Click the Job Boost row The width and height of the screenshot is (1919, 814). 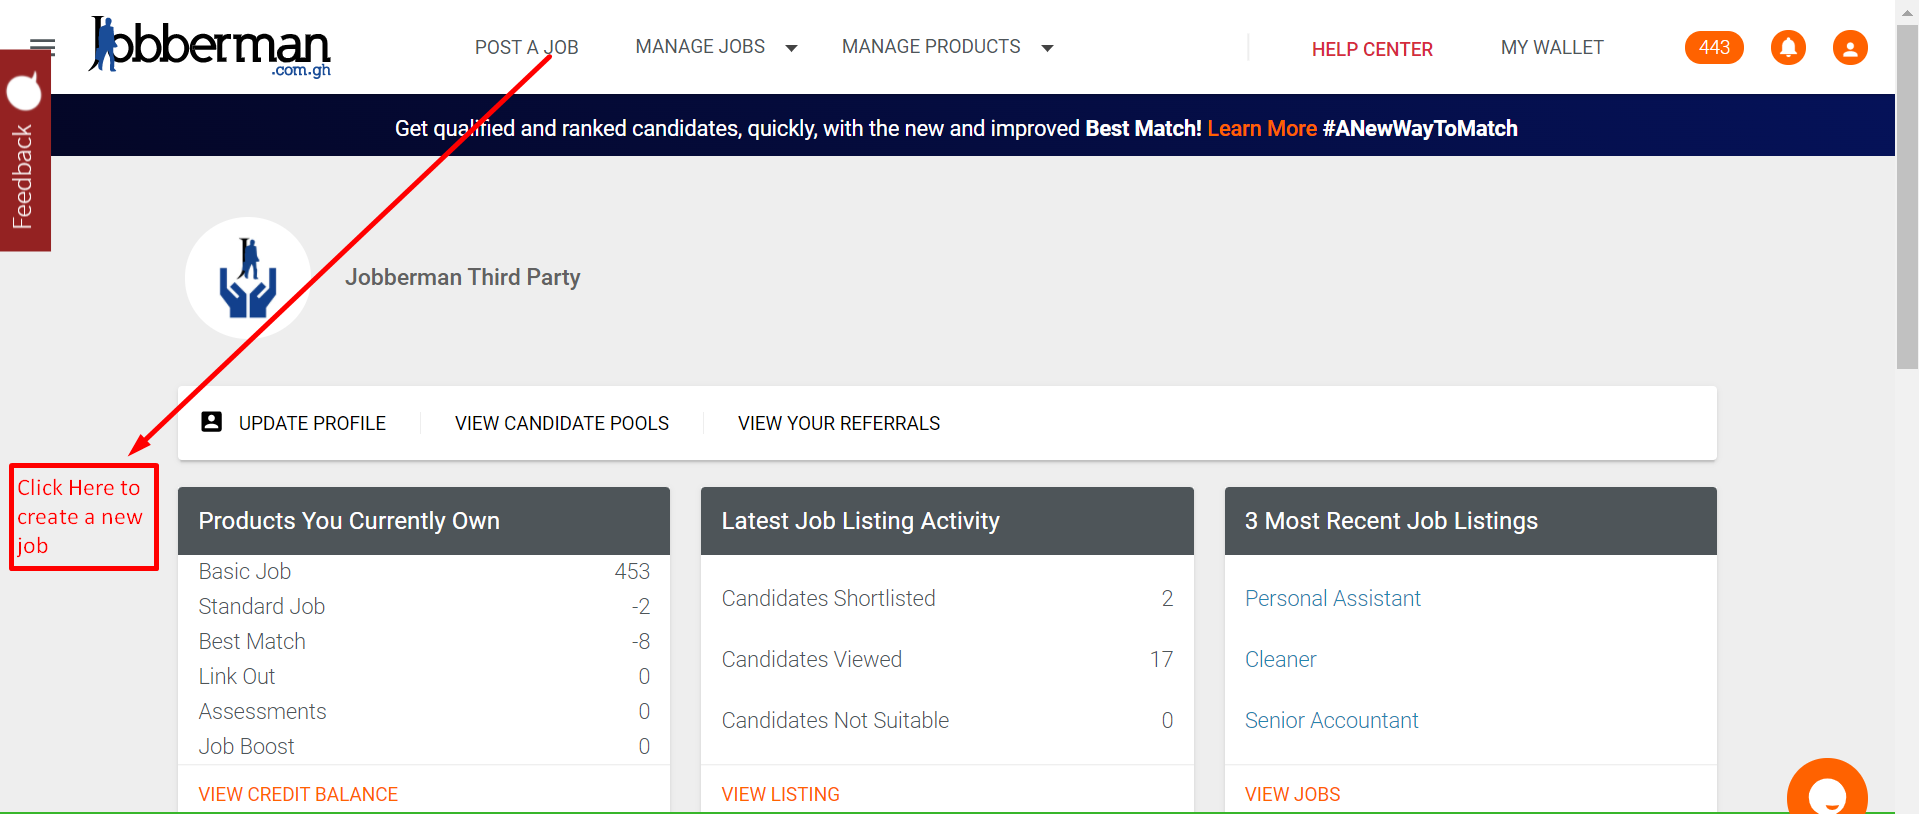(x=424, y=746)
